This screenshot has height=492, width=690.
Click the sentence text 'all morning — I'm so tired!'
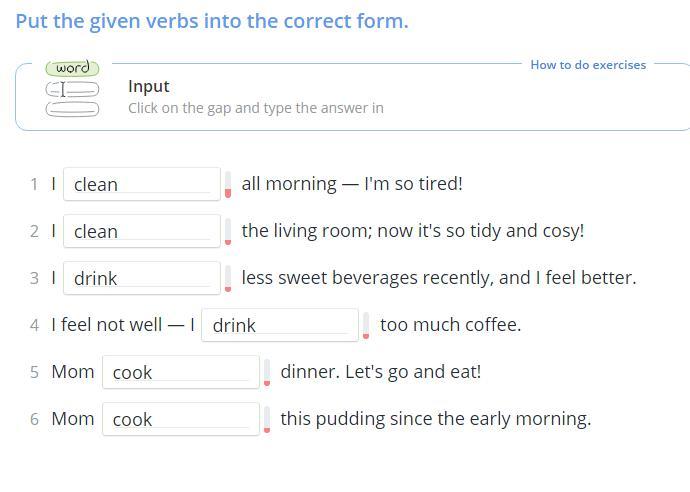[352, 184]
